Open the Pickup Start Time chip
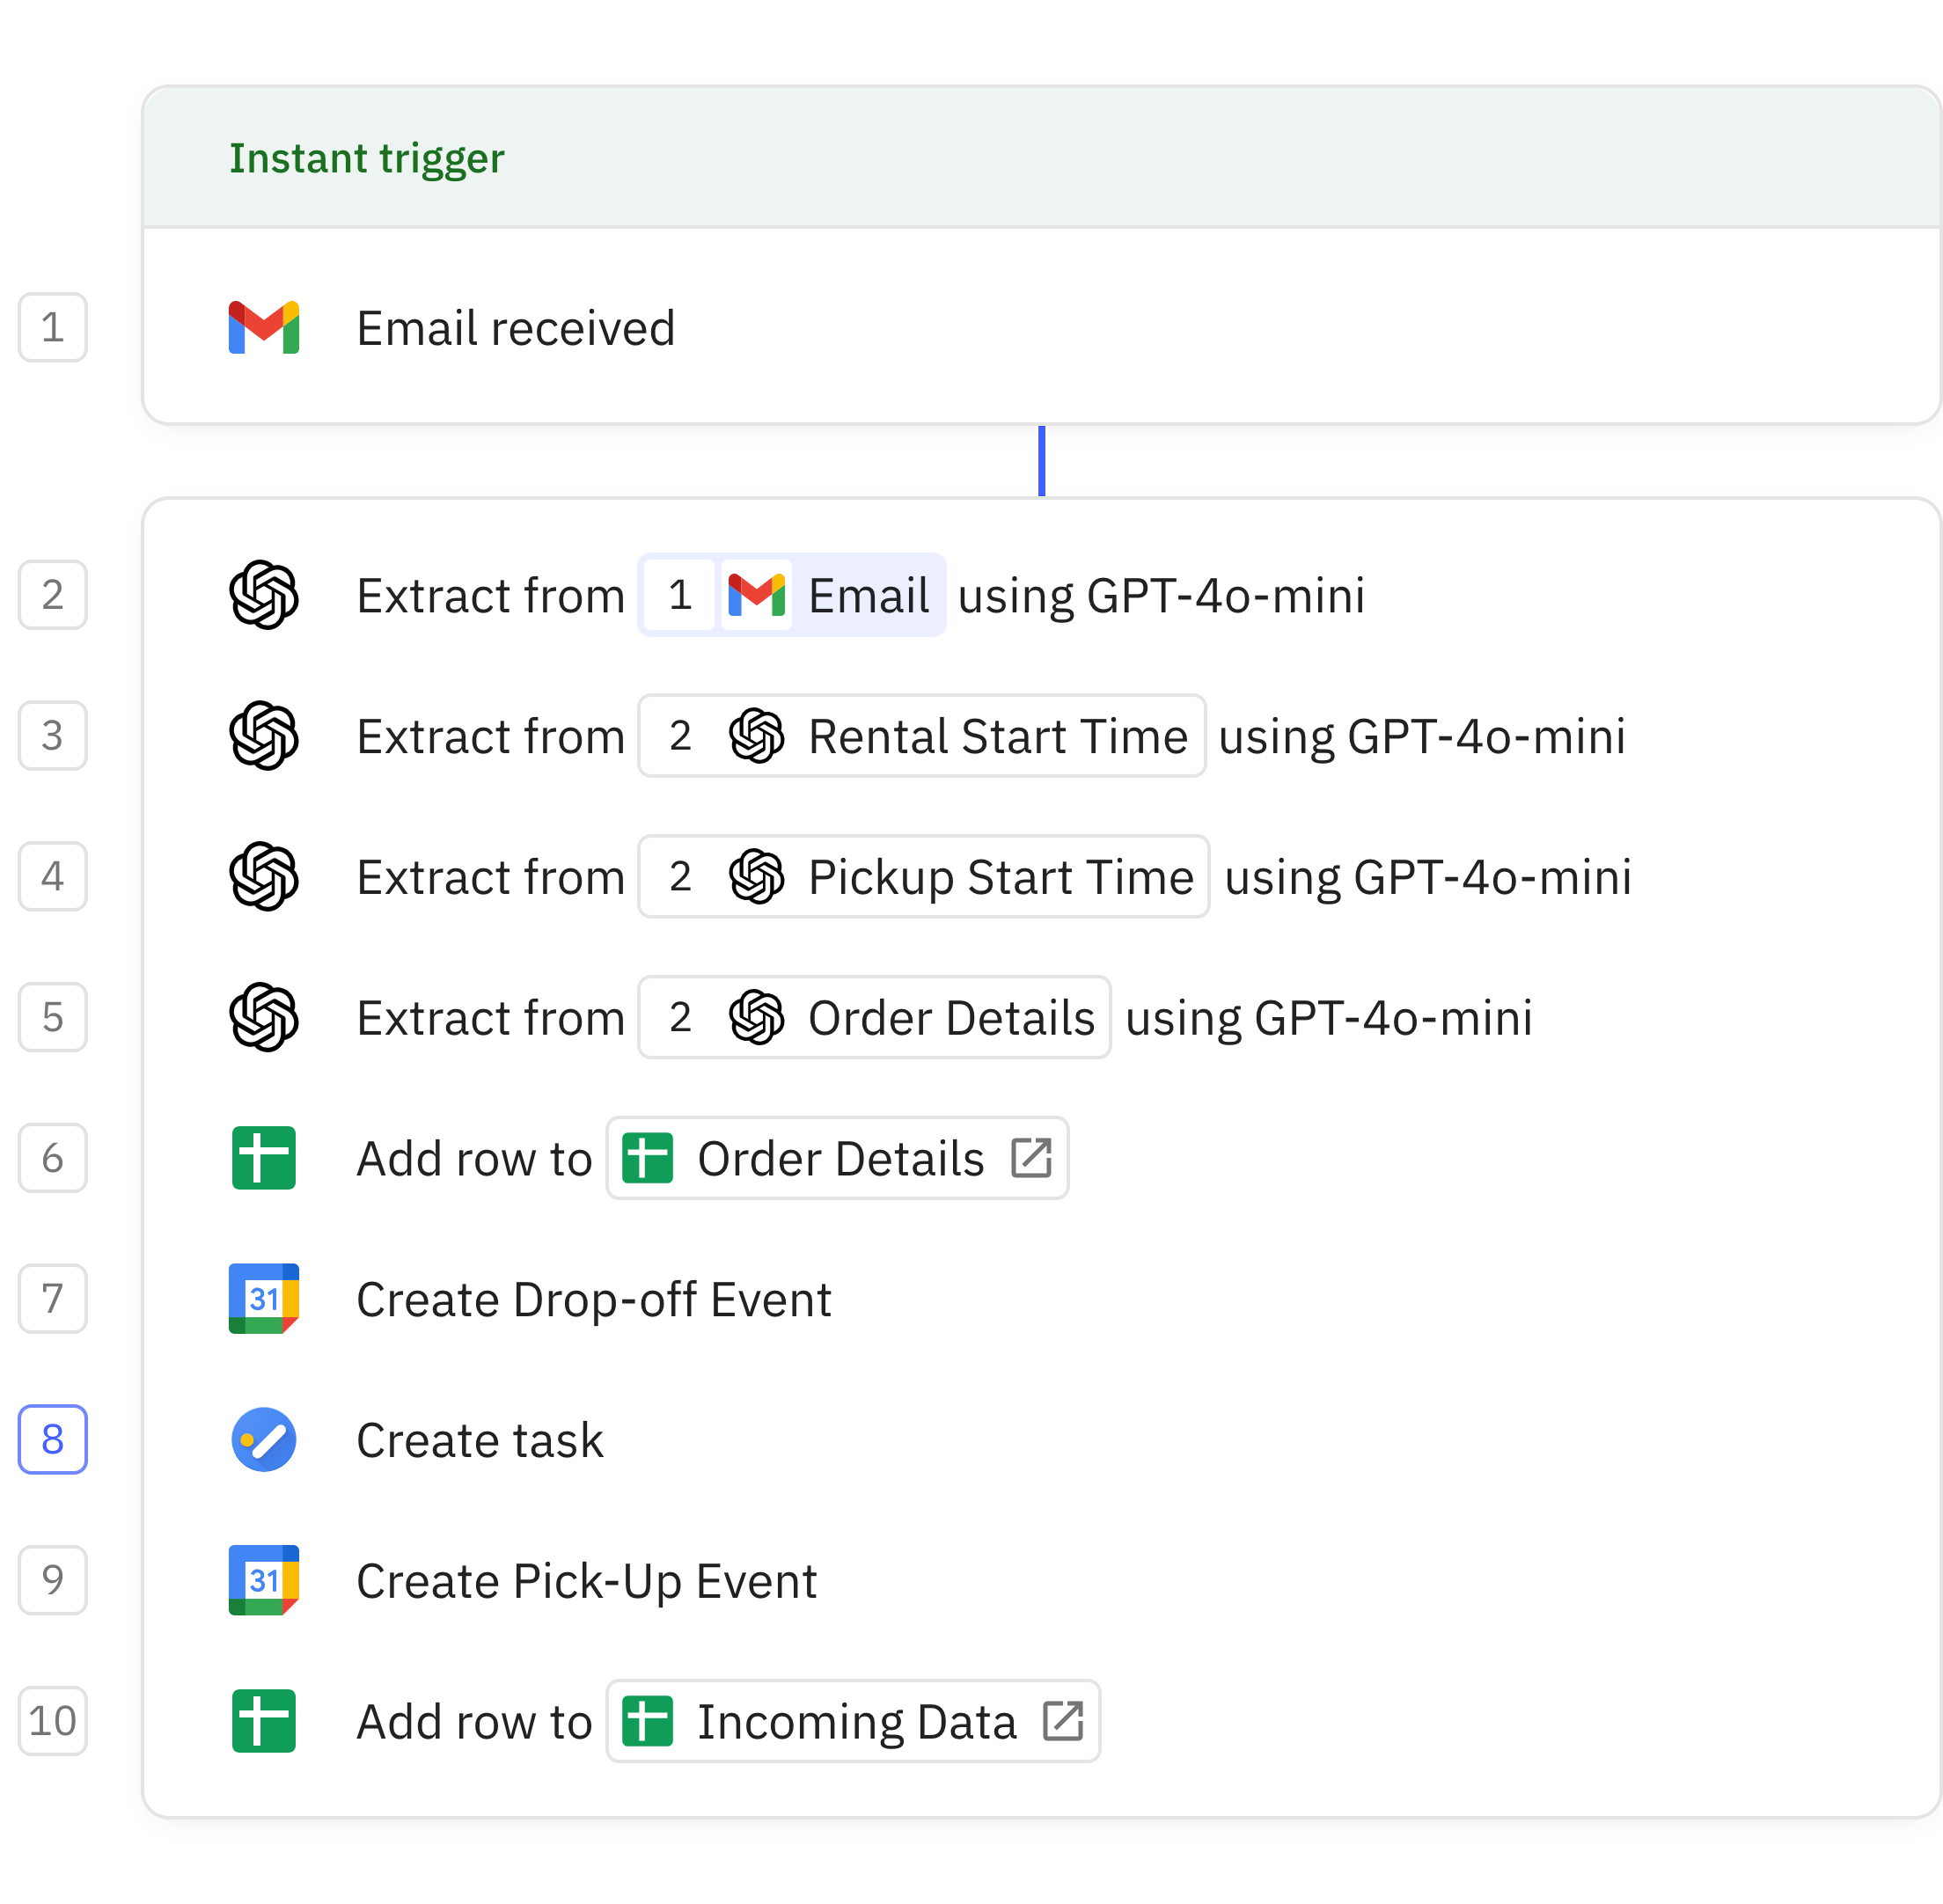1943x1904 pixels. (x=924, y=877)
